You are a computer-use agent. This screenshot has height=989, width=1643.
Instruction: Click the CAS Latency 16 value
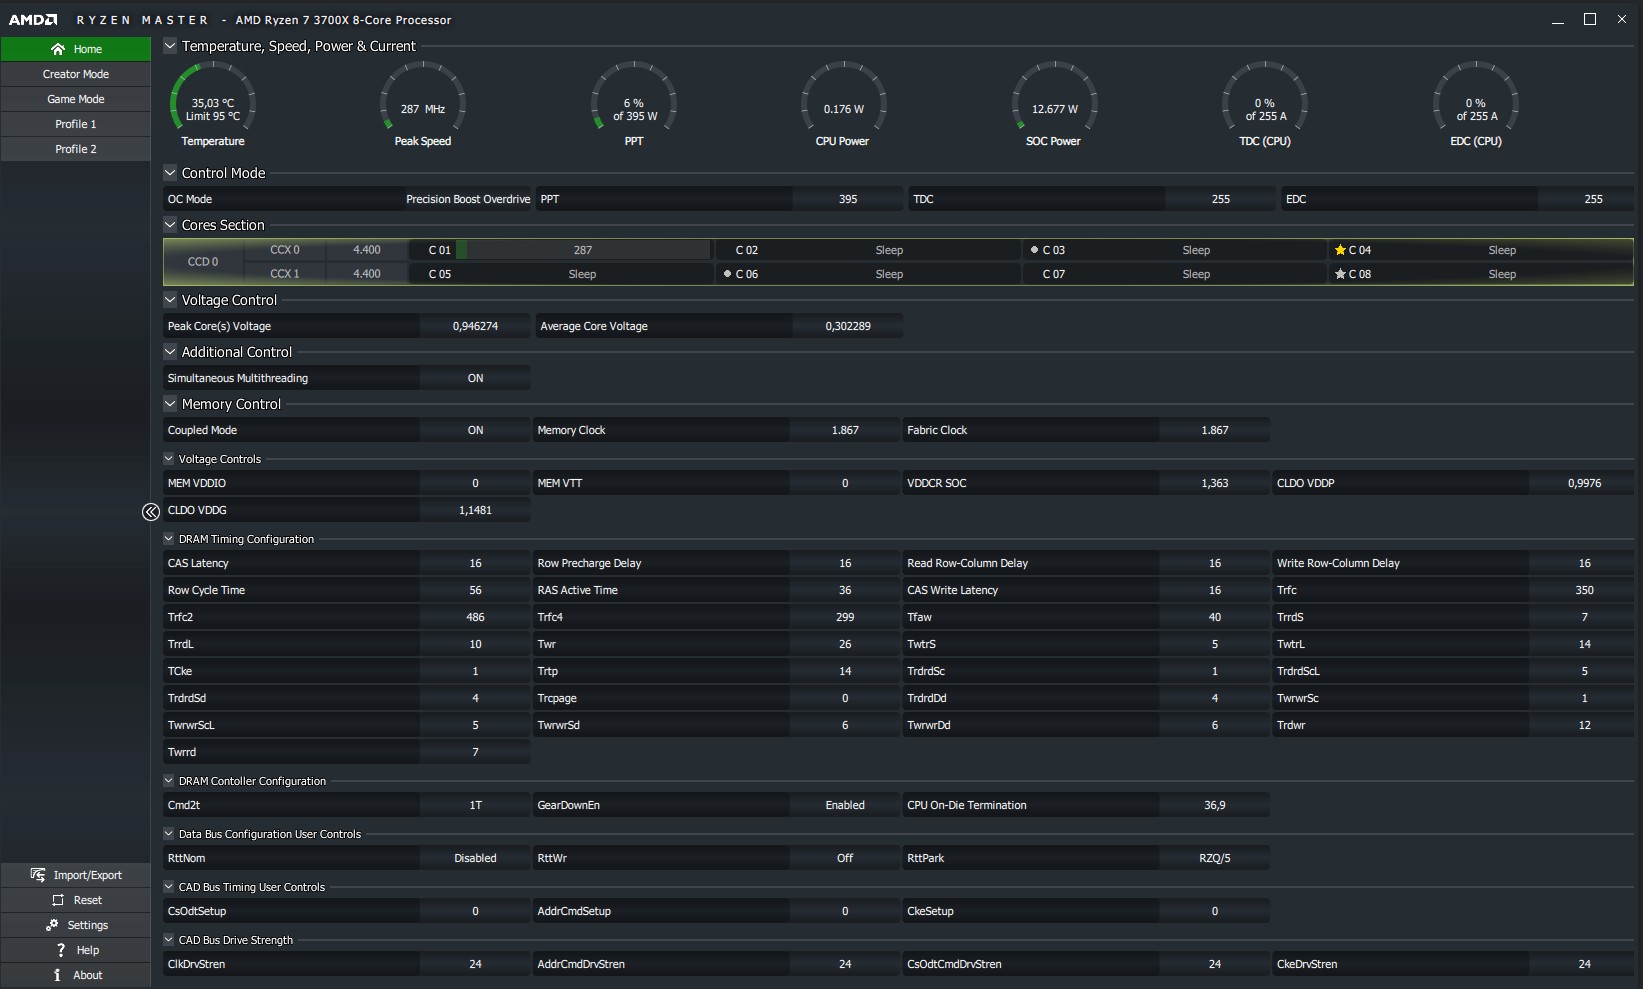point(475,563)
